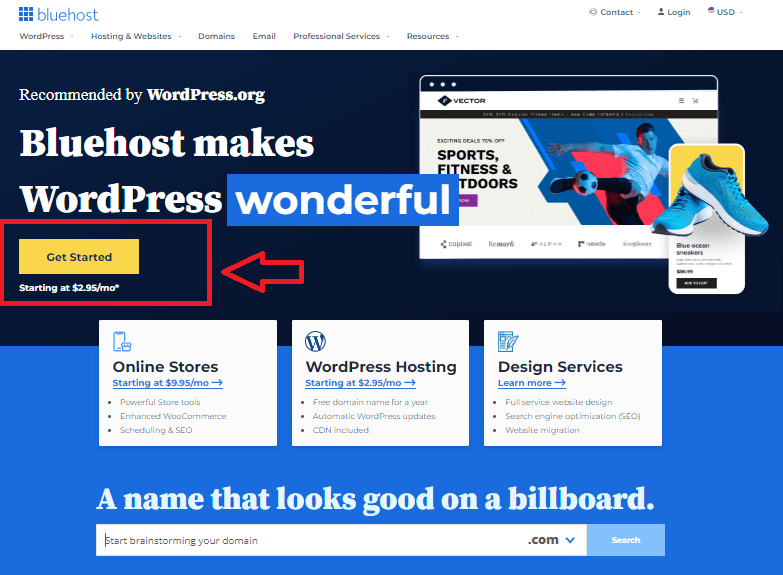The width and height of the screenshot is (783, 575).
Task: Click the 'Blue ocean sneakers' product label
Action: coord(692,249)
